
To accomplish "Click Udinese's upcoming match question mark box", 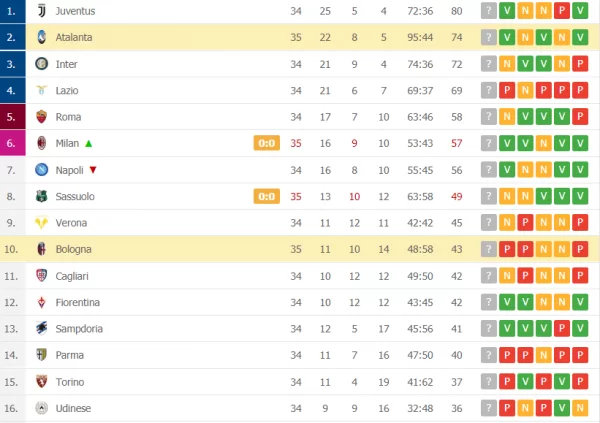I will pos(488,408).
